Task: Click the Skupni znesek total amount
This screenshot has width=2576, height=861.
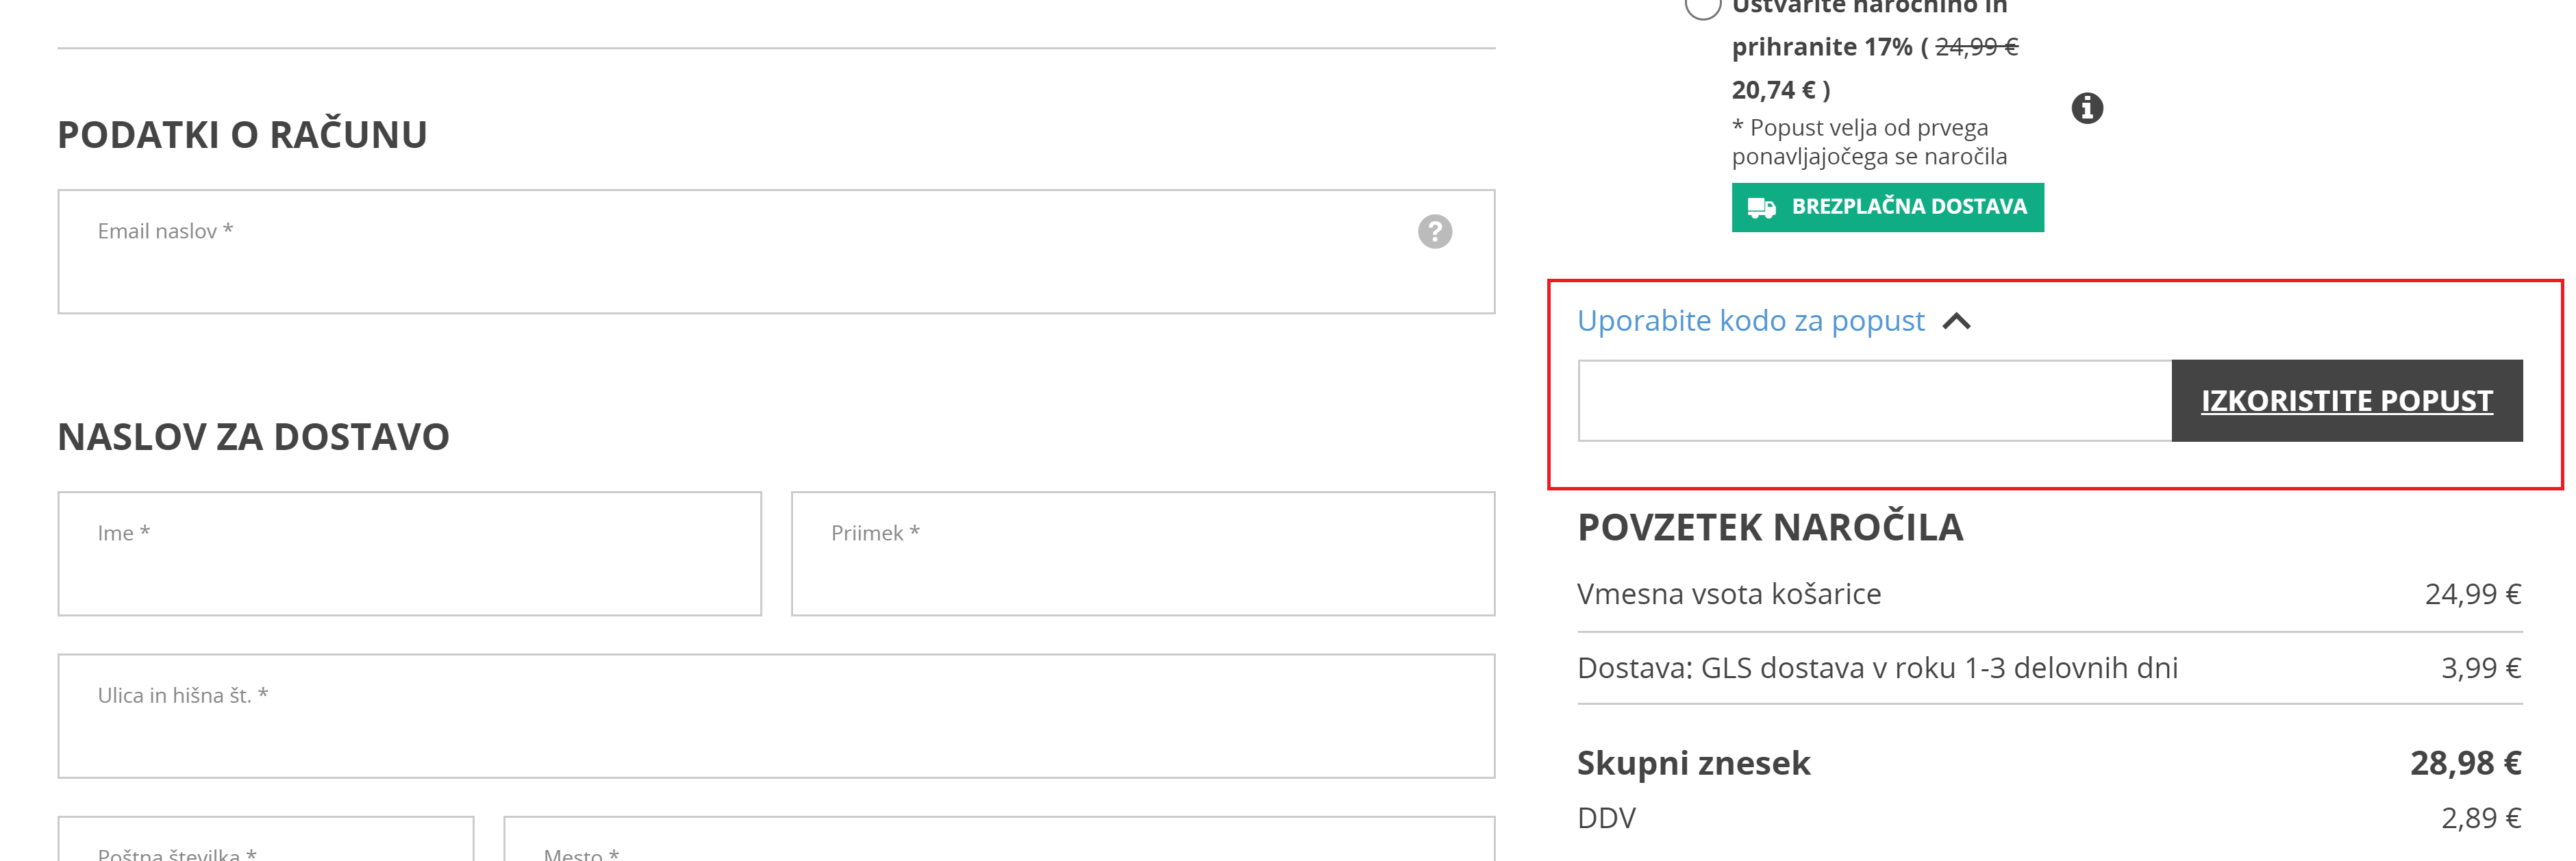Action: tap(2465, 764)
